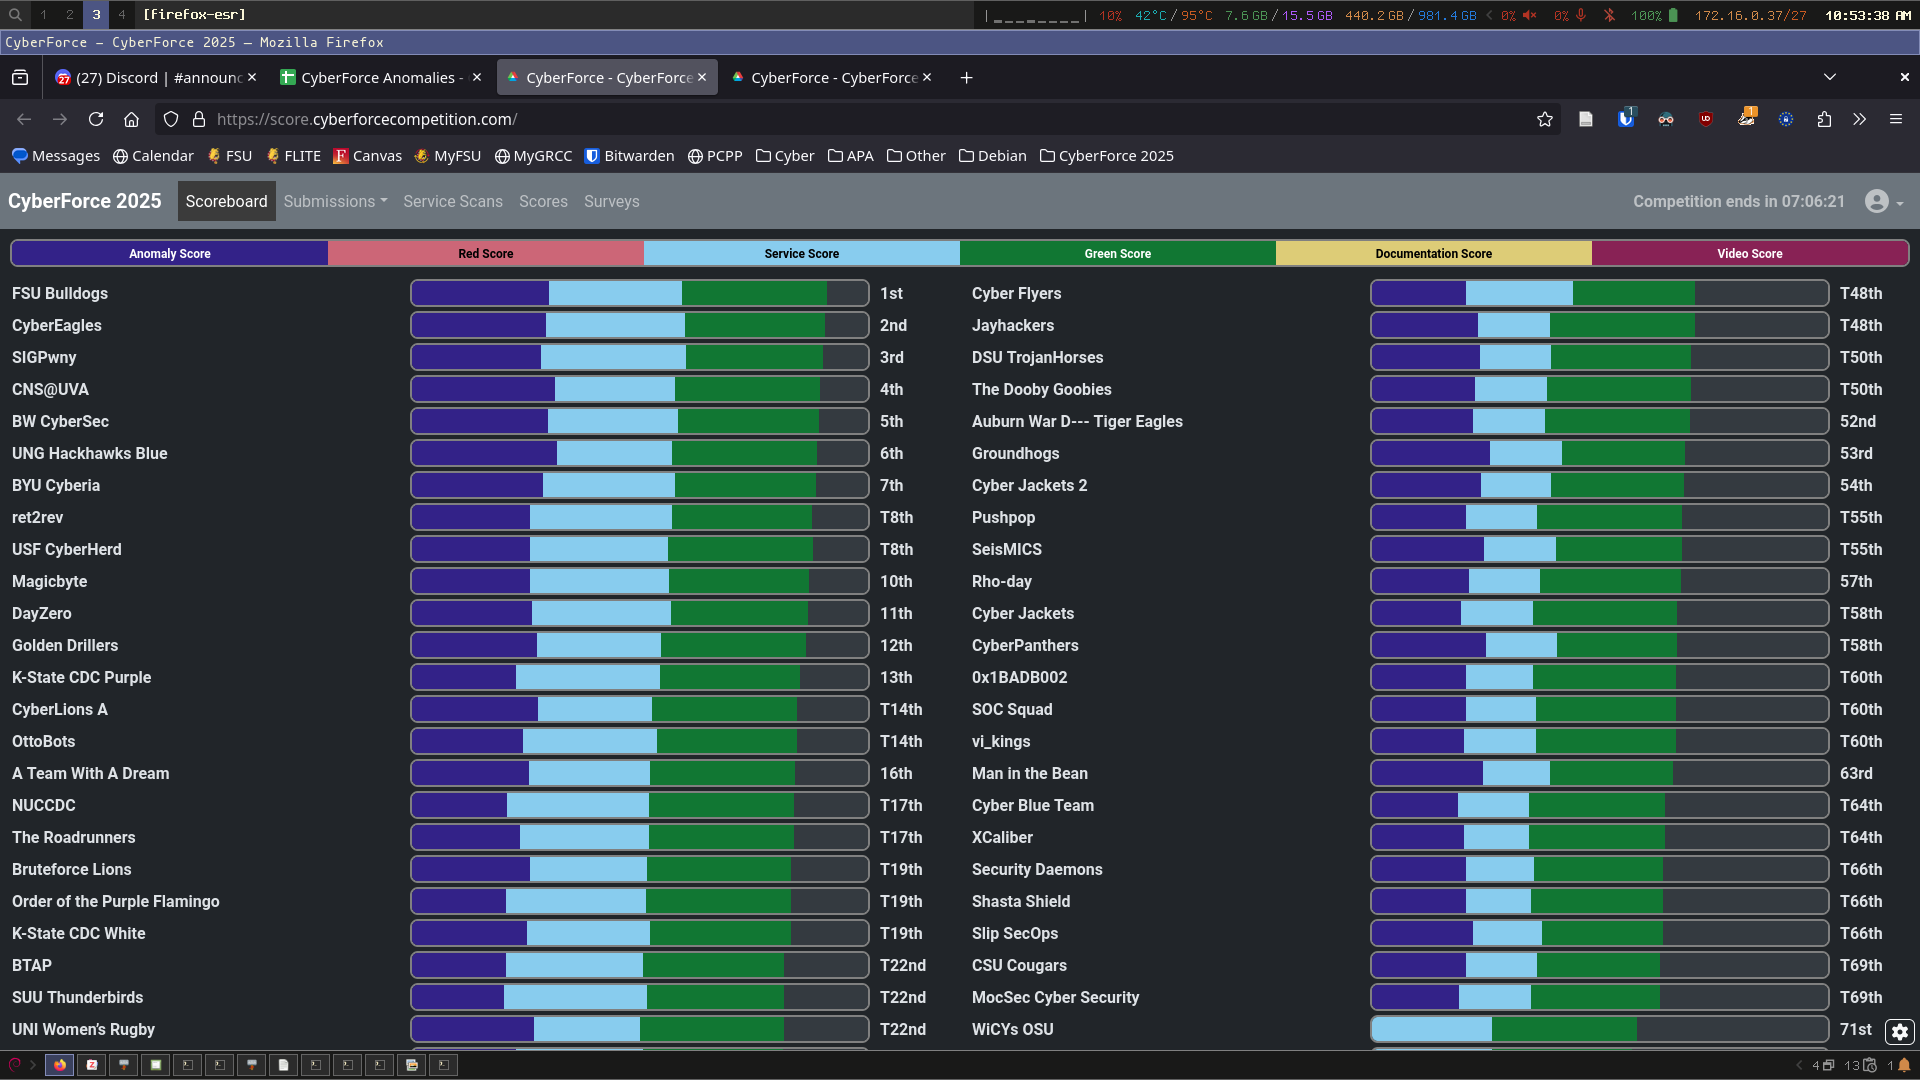Click the settings gear at bottom right
1920x1080 pixels.
tap(1899, 1032)
